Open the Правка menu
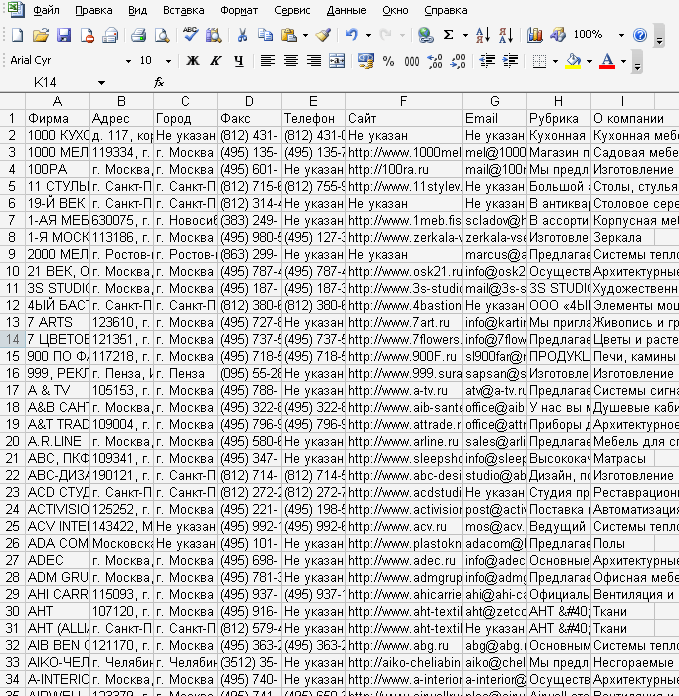The image size is (679, 696). [94, 10]
